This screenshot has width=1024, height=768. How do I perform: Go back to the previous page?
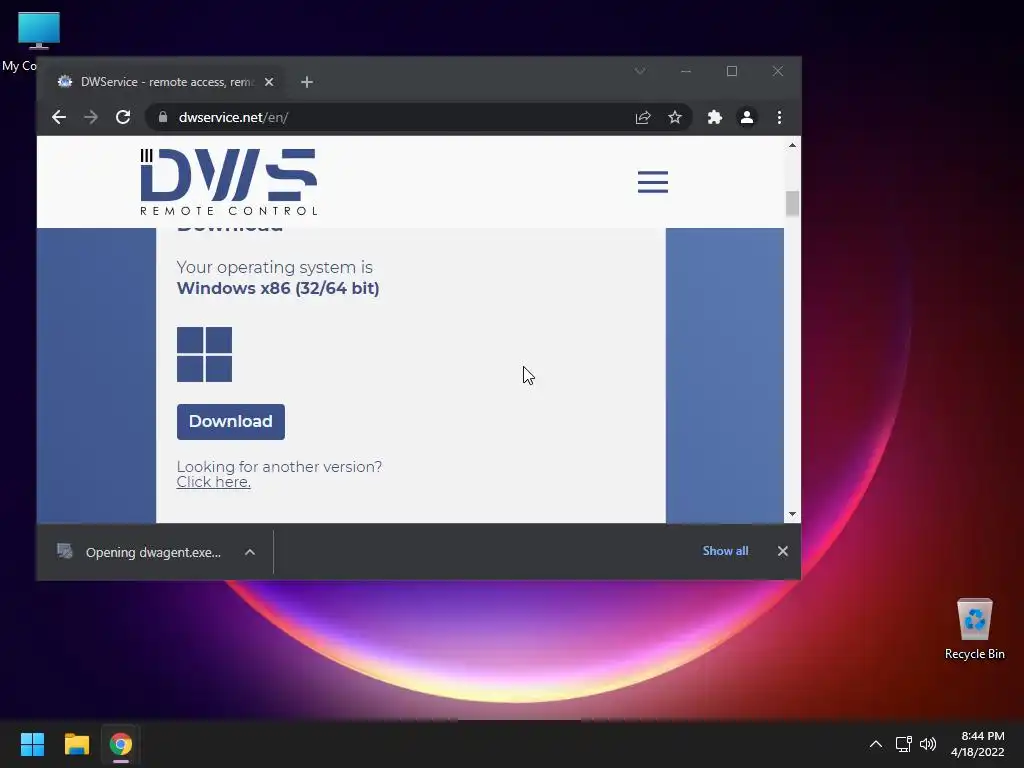pyautogui.click(x=59, y=118)
